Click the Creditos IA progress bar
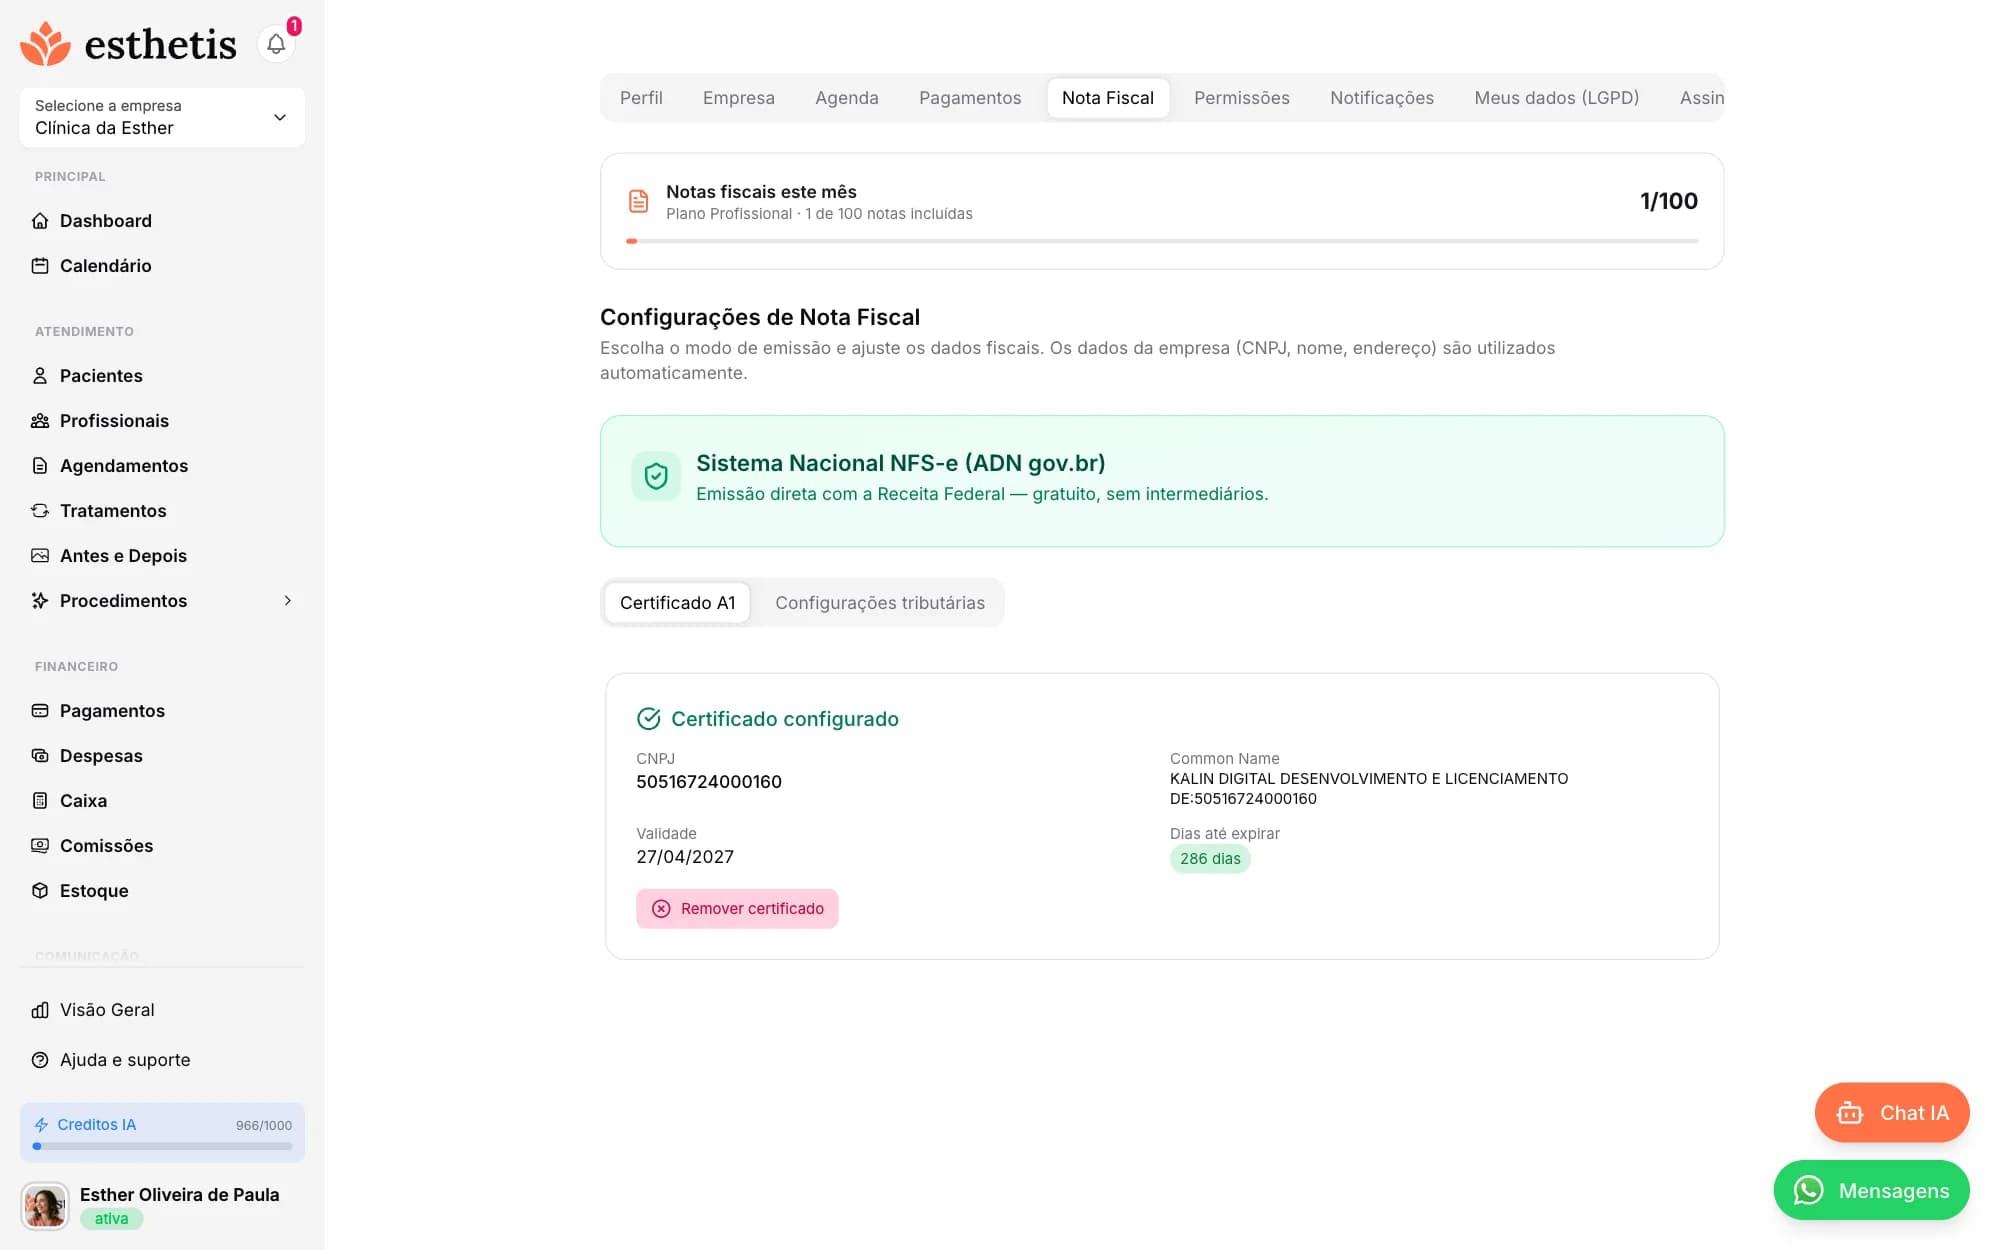The image size is (2000, 1250). 162,1146
